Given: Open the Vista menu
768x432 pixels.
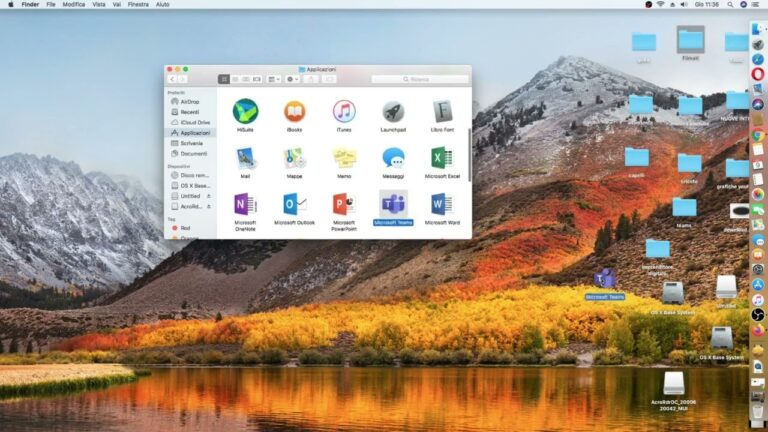Looking at the screenshot, I should 99,4.
